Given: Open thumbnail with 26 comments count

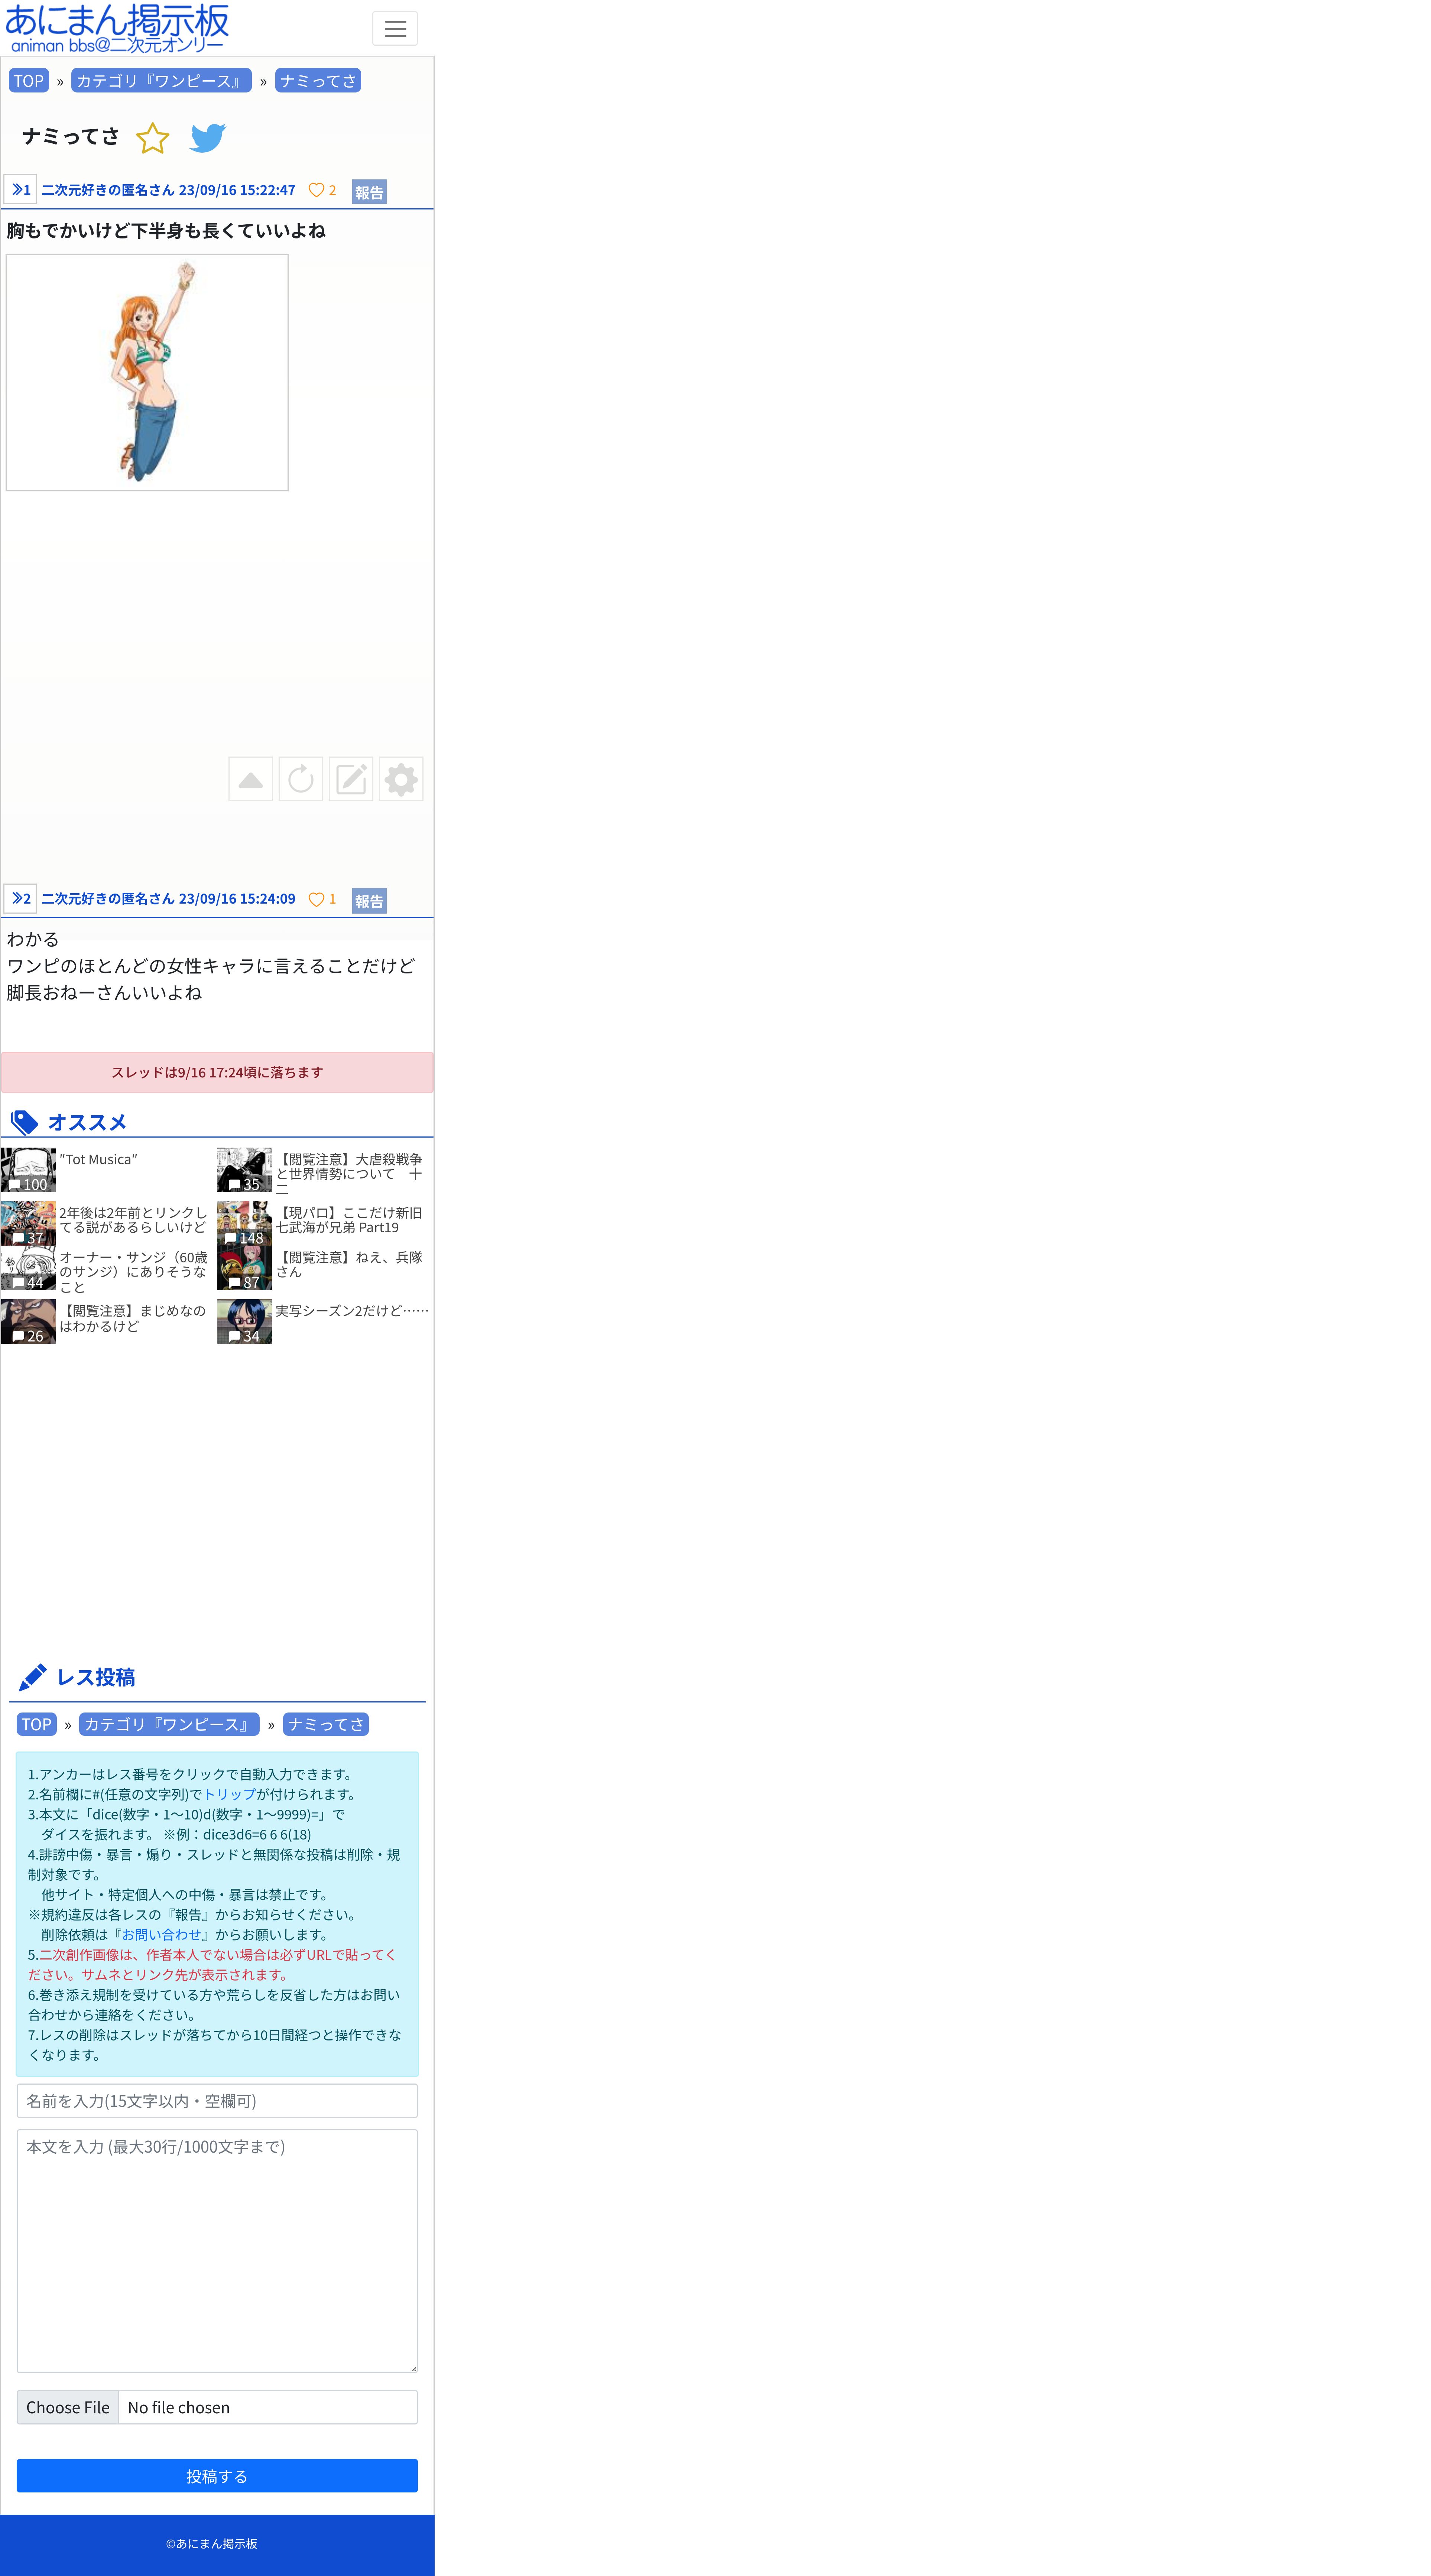Looking at the screenshot, I should click(x=28, y=1321).
